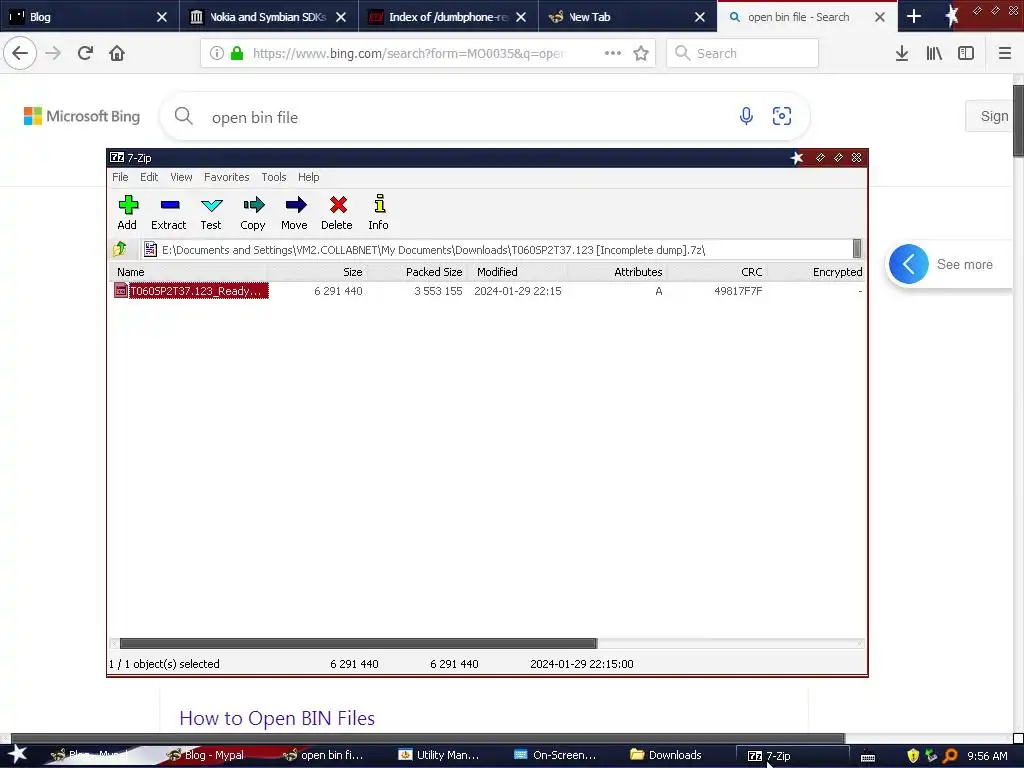This screenshot has height=768, width=1024.
Task: Switch to the Nokia and Symbian SDKs tab
Action: click(268, 17)
